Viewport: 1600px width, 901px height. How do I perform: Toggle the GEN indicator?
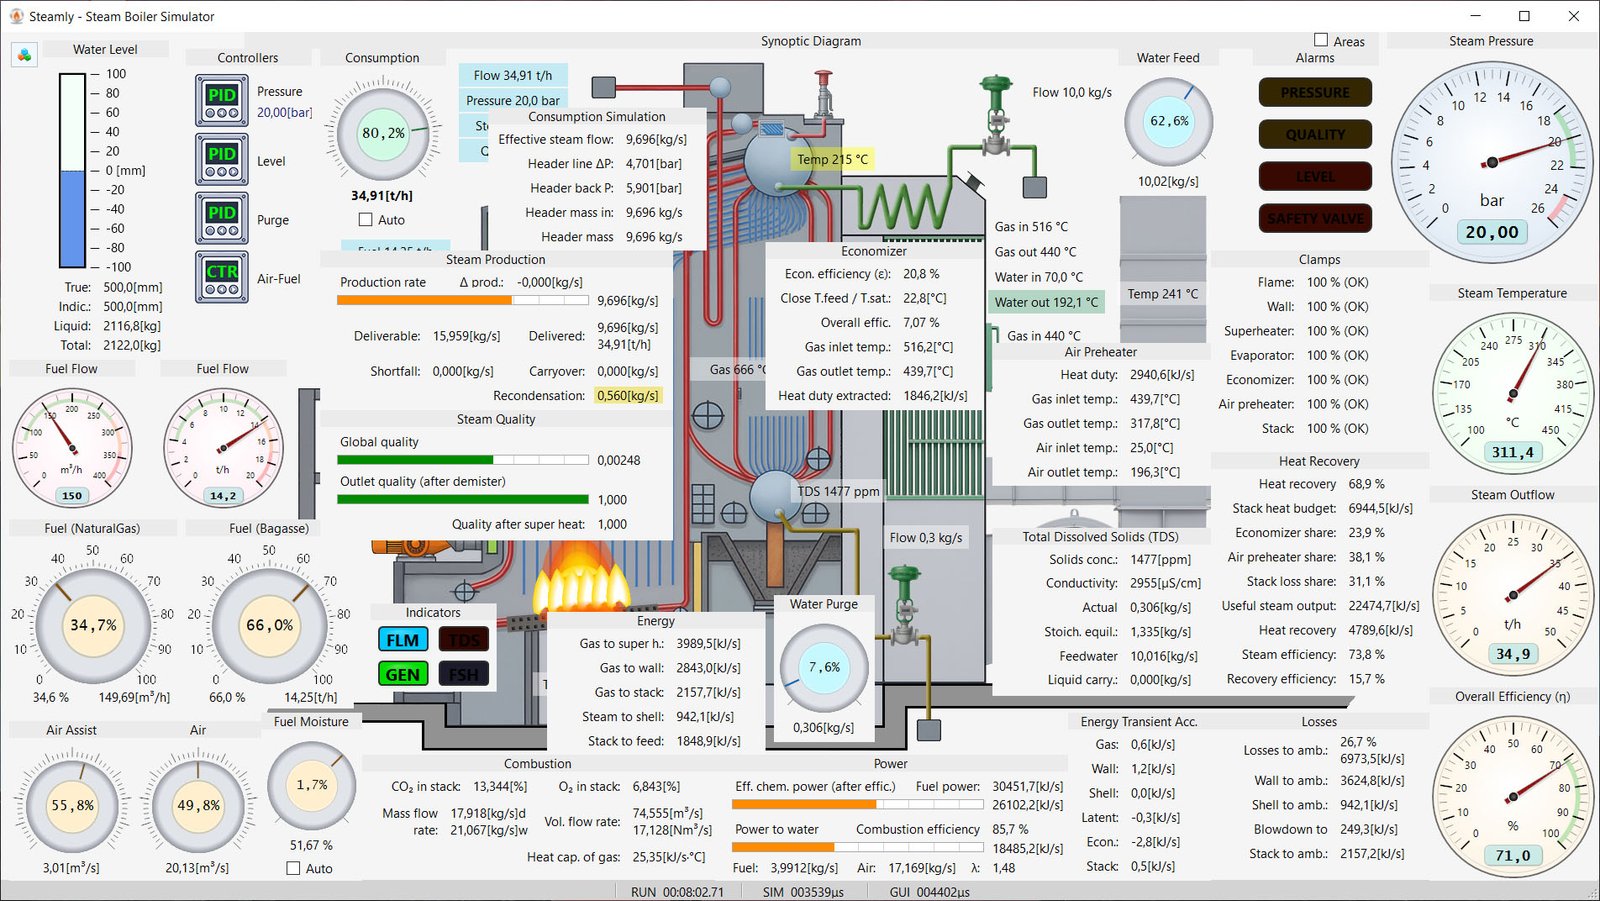403,674
